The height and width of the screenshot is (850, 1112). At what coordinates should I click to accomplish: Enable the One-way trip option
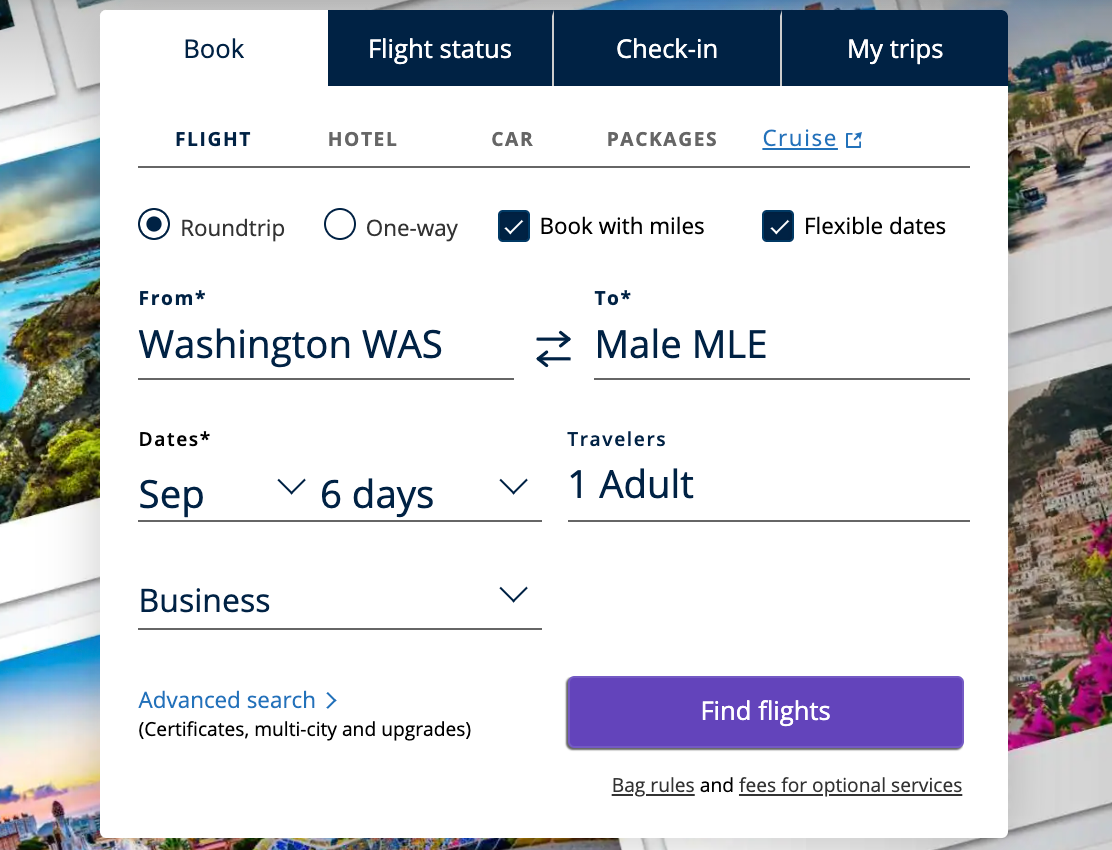340,226
